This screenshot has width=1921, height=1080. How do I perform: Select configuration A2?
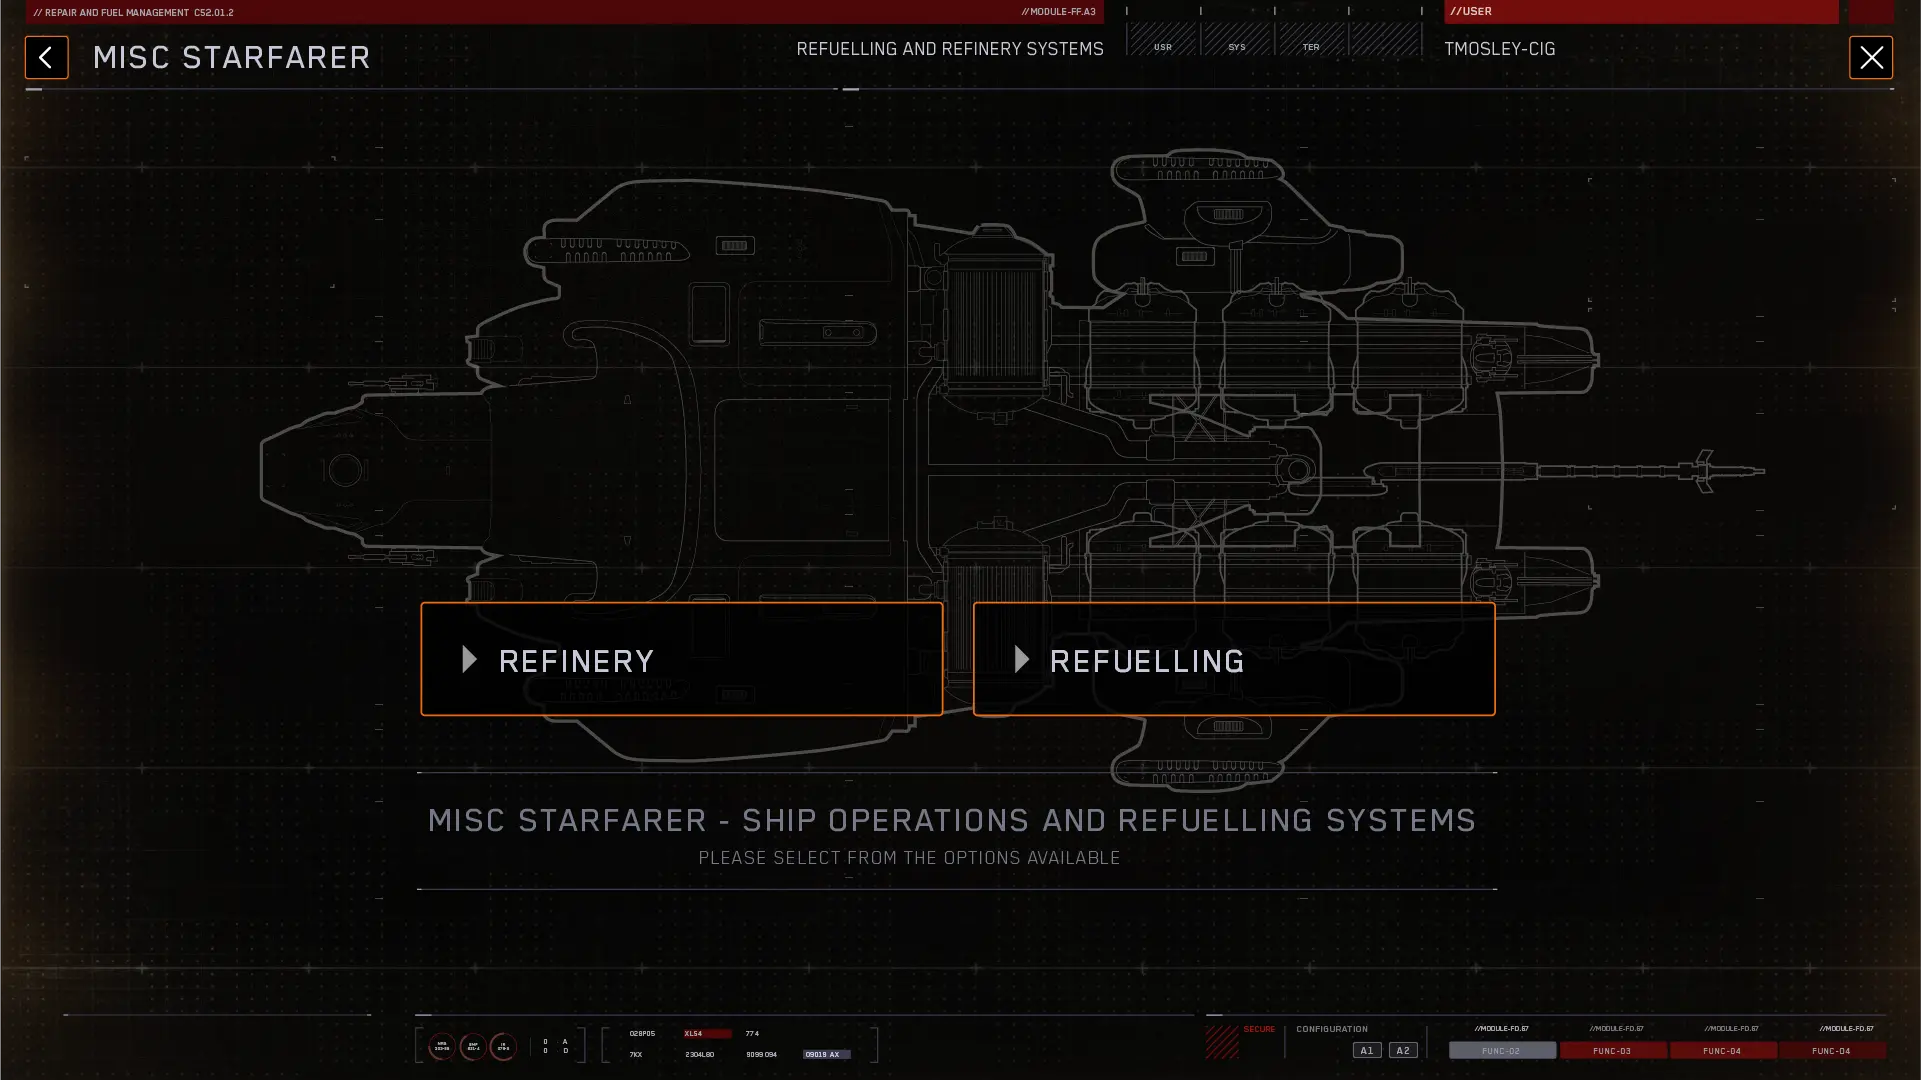1403,1050
